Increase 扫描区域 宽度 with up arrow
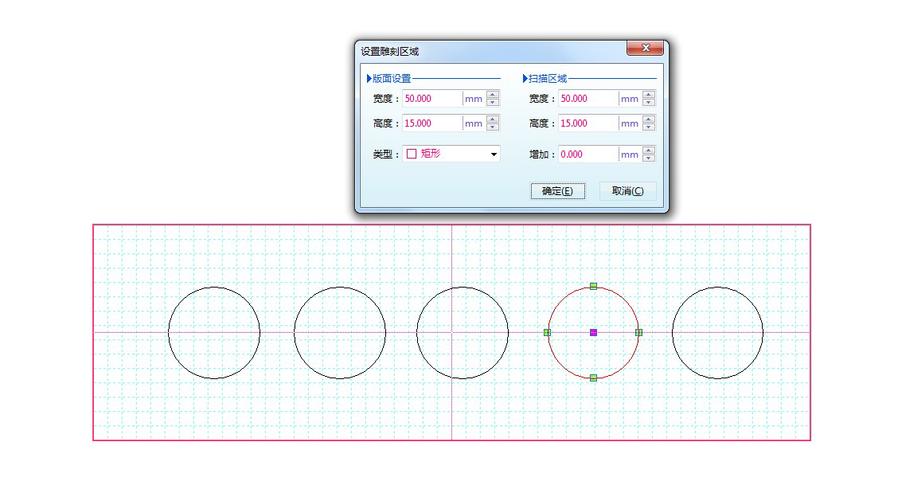The image size is (898, 497). pyautogui.click(x=649, y=95)
